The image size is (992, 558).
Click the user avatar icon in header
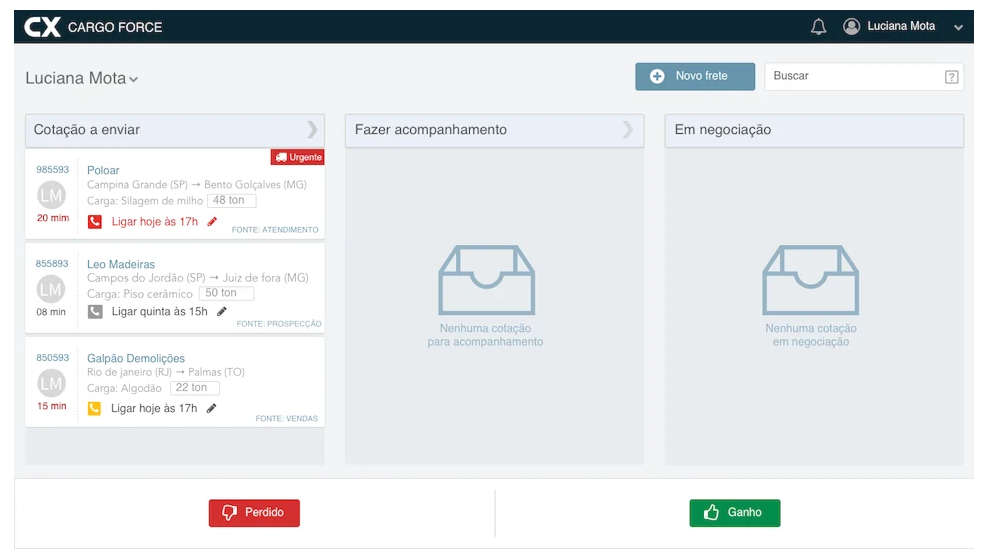tap(852, 26)
